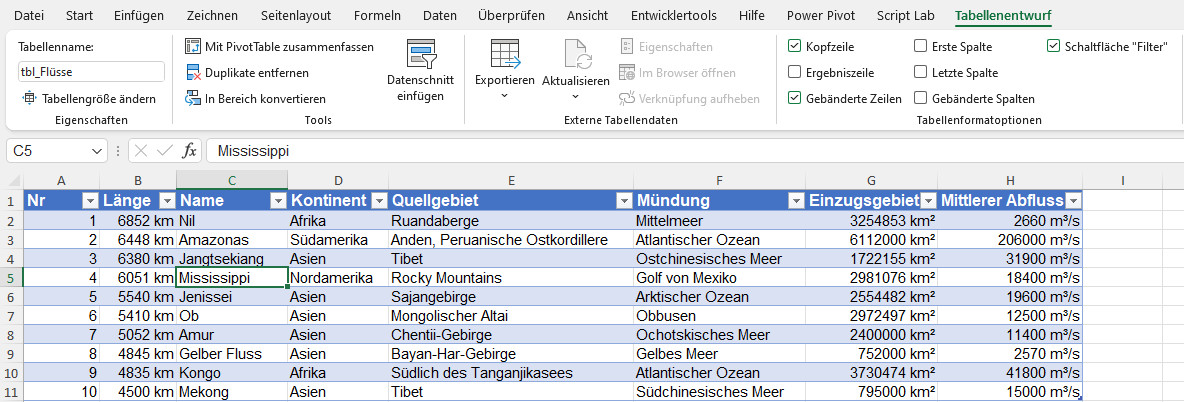Click the Duplikate entfernen icon
Viewport: 1184px width, 402px height.
(x=194, y=73)
